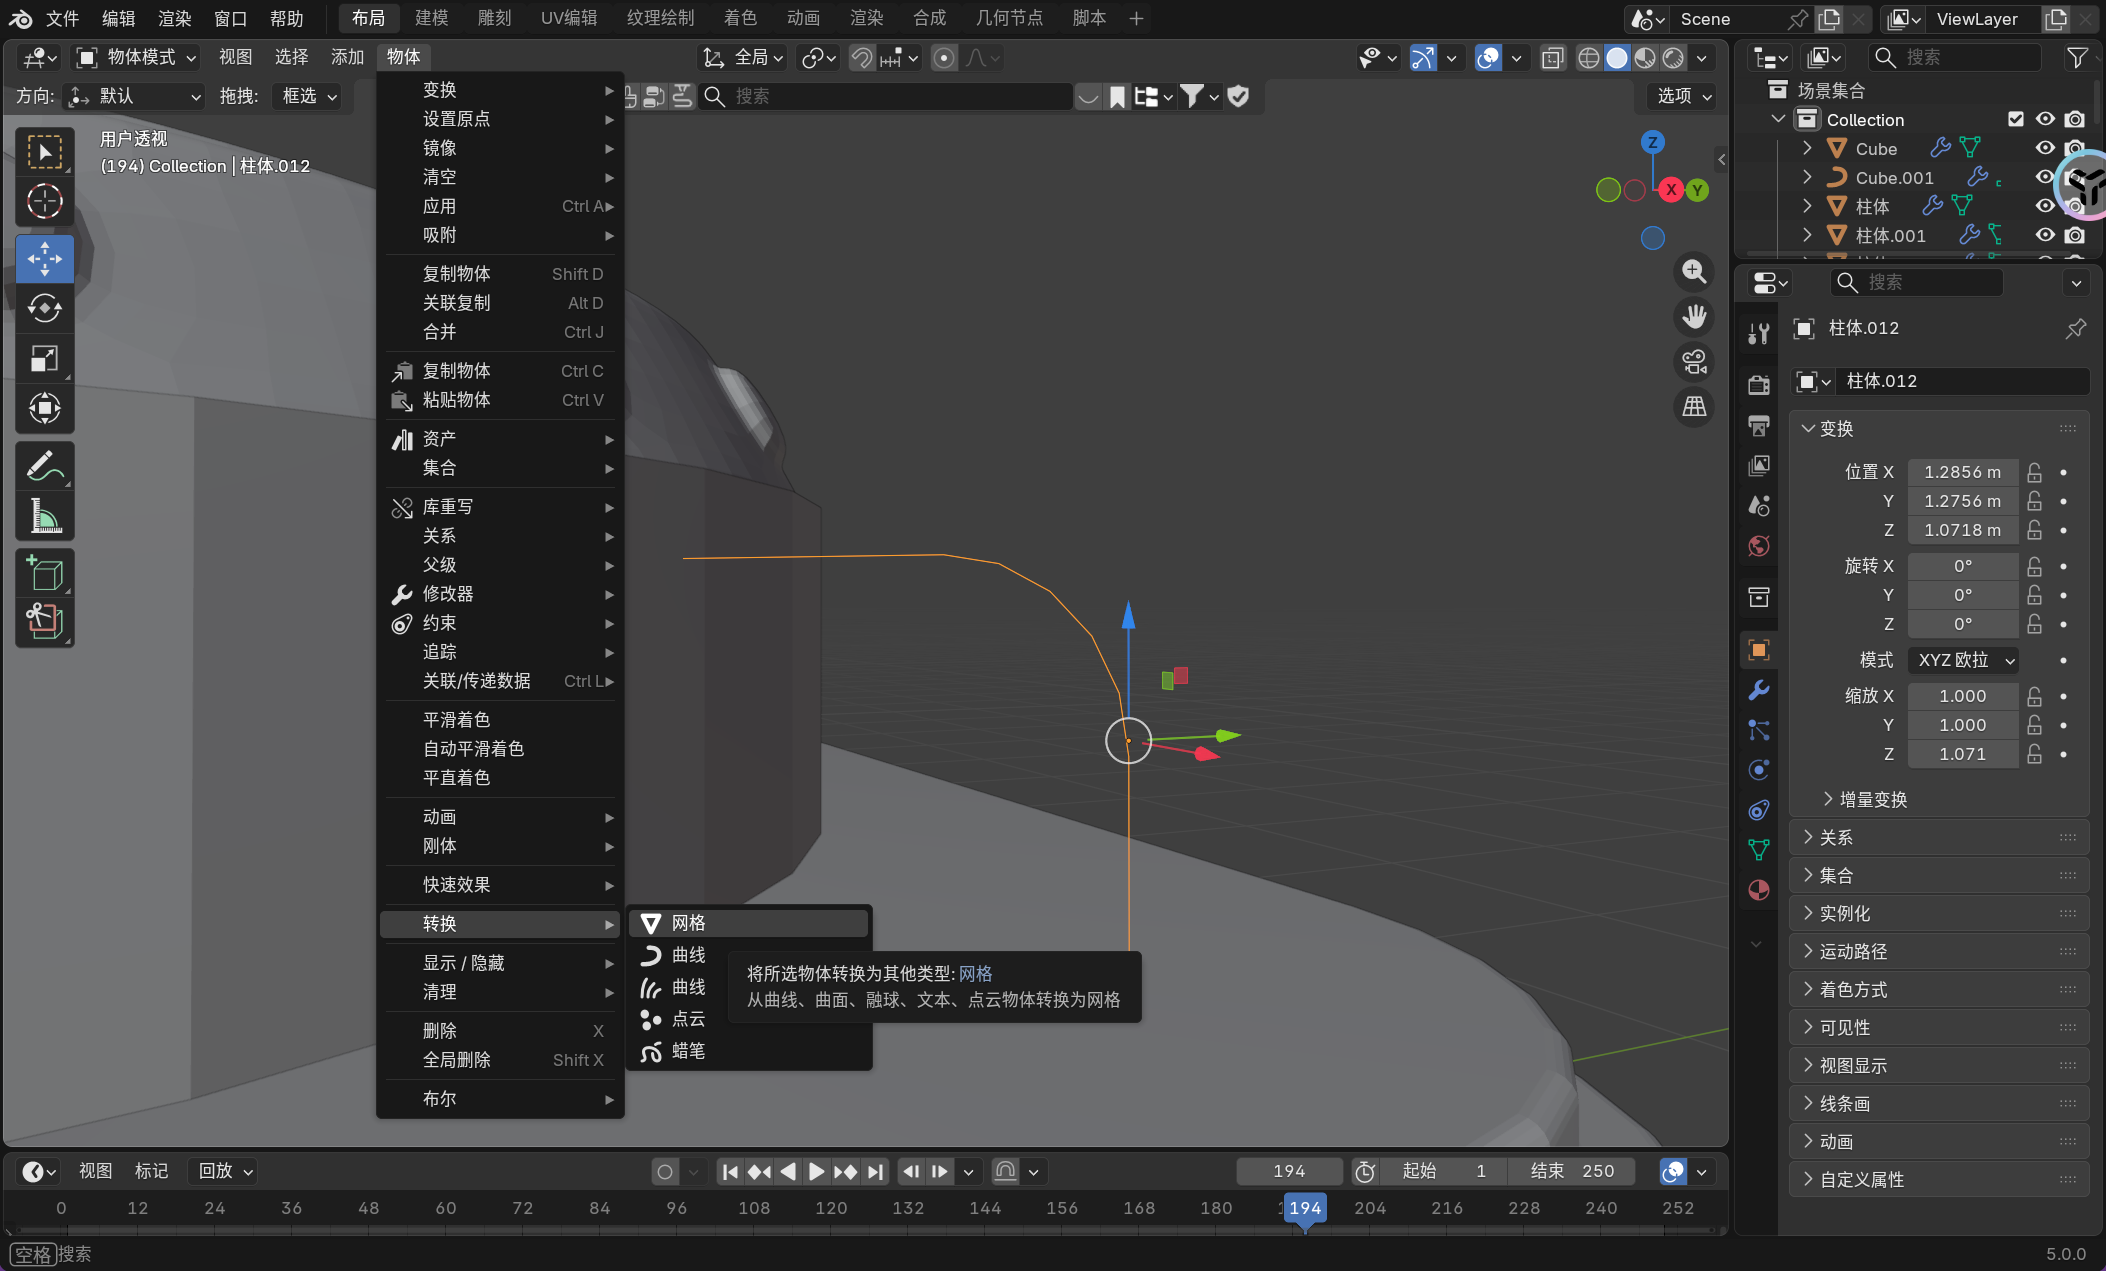The height and width of the screenshot is (1271, 2106).
Task: Open the Modifier properties wrench tab
Action: click(x=1758, y=690)
